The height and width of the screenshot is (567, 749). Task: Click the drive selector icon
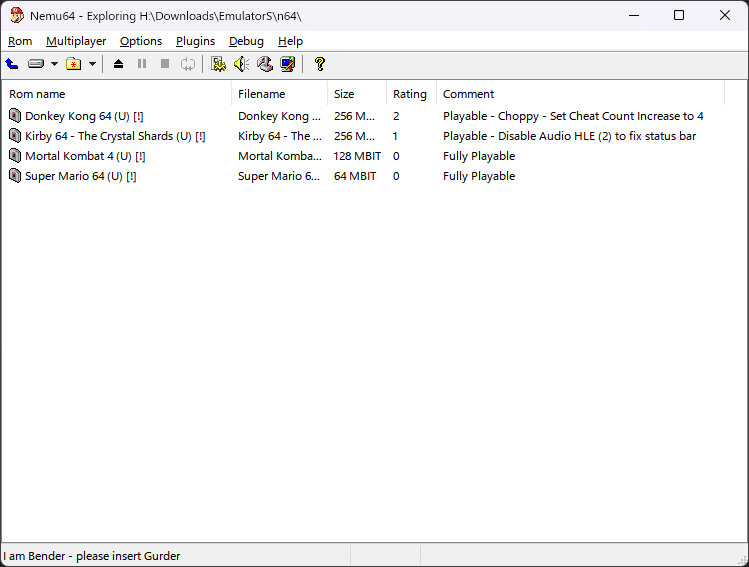[36, 64]
